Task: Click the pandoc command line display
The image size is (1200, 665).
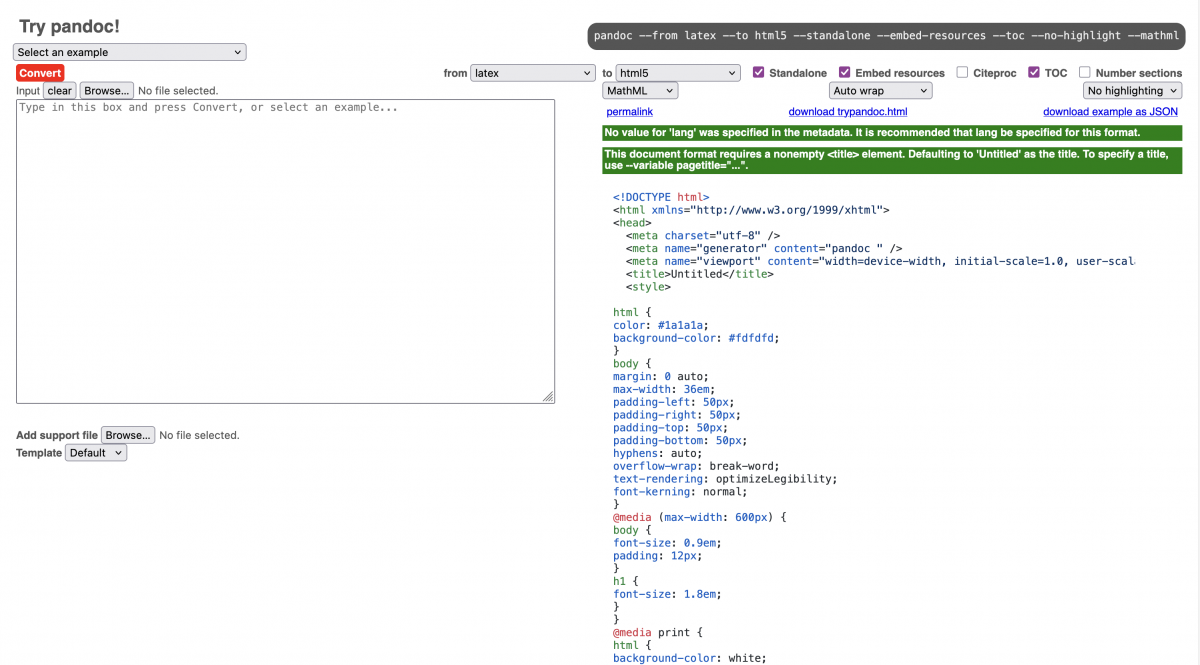Action: [886, 36]
